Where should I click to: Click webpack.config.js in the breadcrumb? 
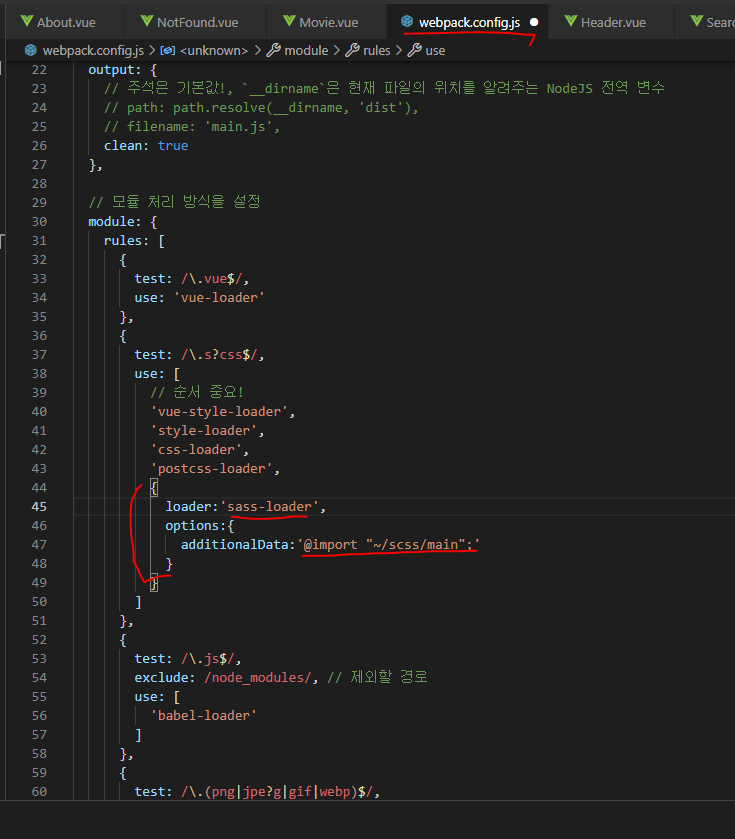(x=93, y=51)
